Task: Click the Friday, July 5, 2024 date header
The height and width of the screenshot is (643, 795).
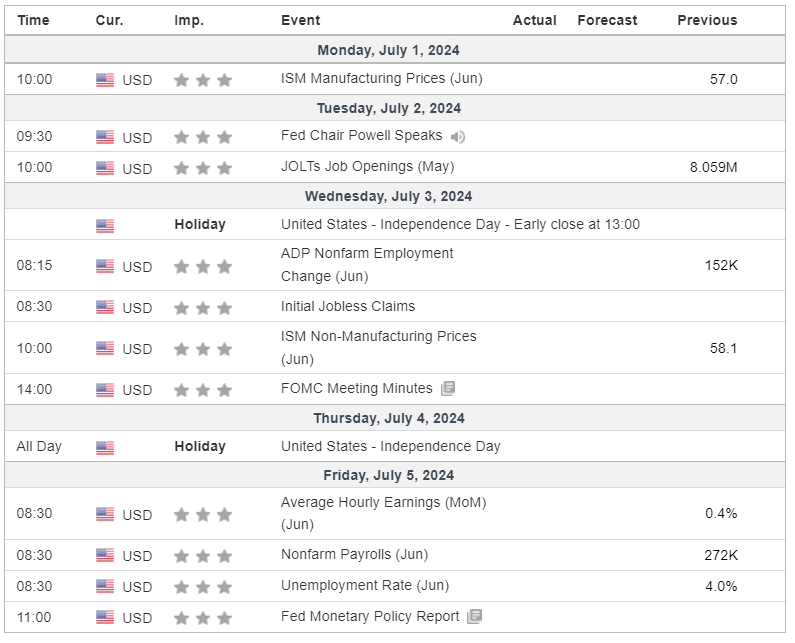Action: coord(388,475)
